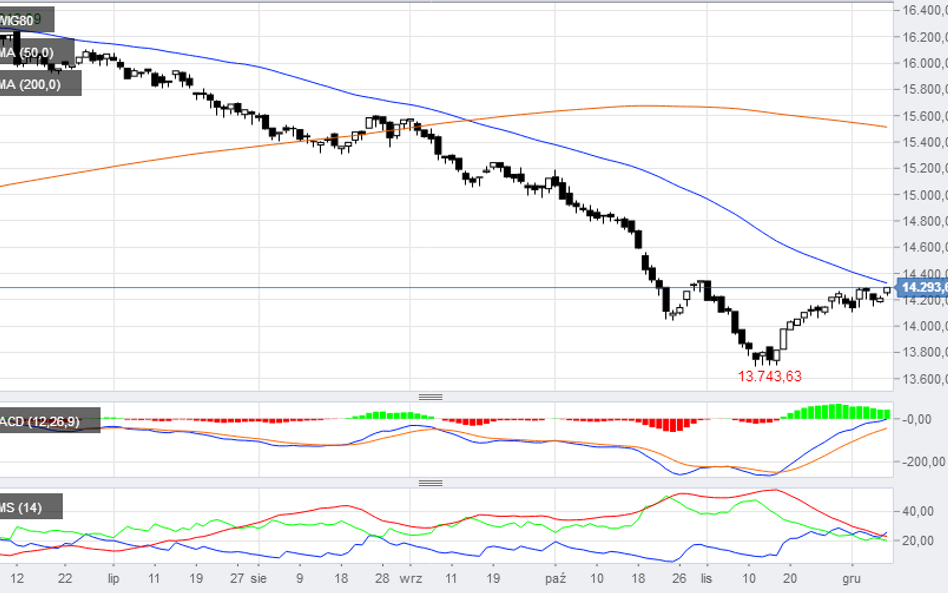Click the 'sie' month label on time axis
Image resolution: width=948 pixels, height=593 pixels.
[x=258, y=579]
